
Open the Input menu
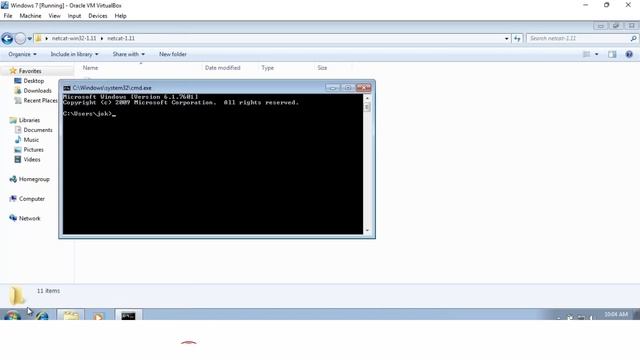coord(74,16)
